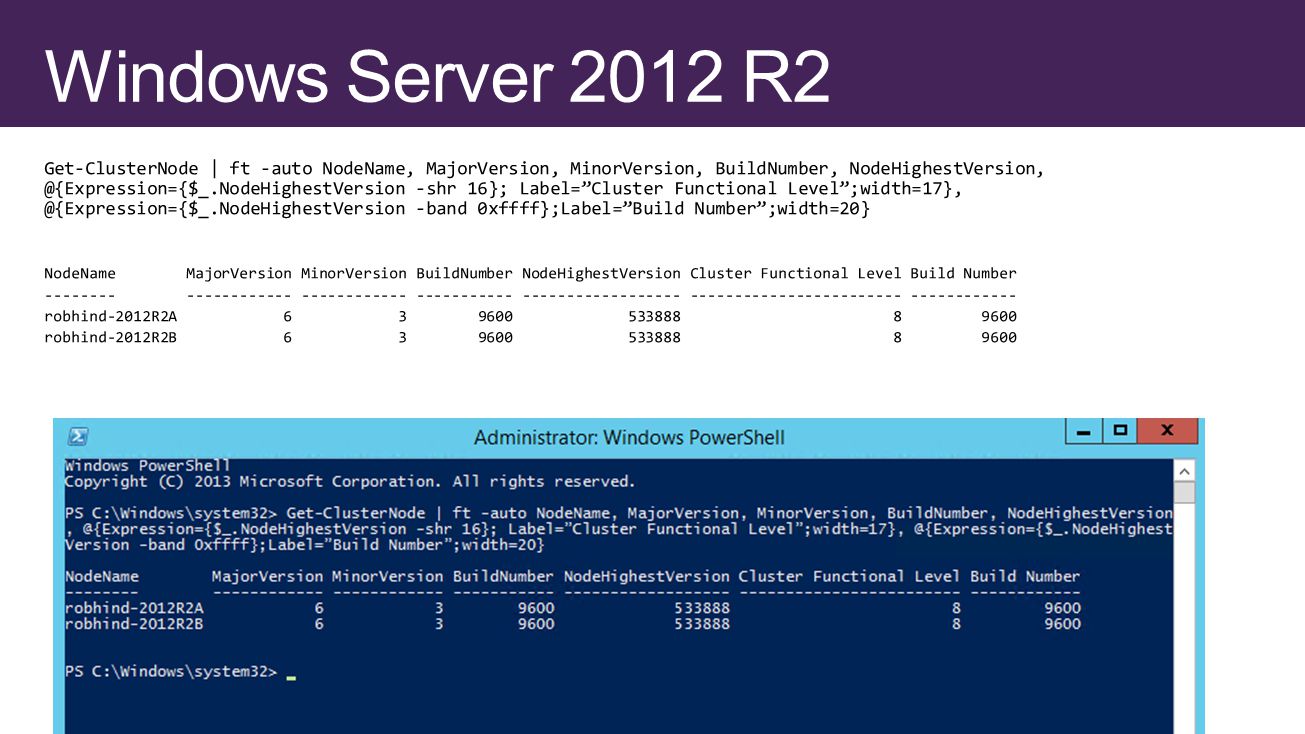Click 'Cluster Functional Level' header in PowerShell output
The image size is (1305, 734).
click(849, 577)
